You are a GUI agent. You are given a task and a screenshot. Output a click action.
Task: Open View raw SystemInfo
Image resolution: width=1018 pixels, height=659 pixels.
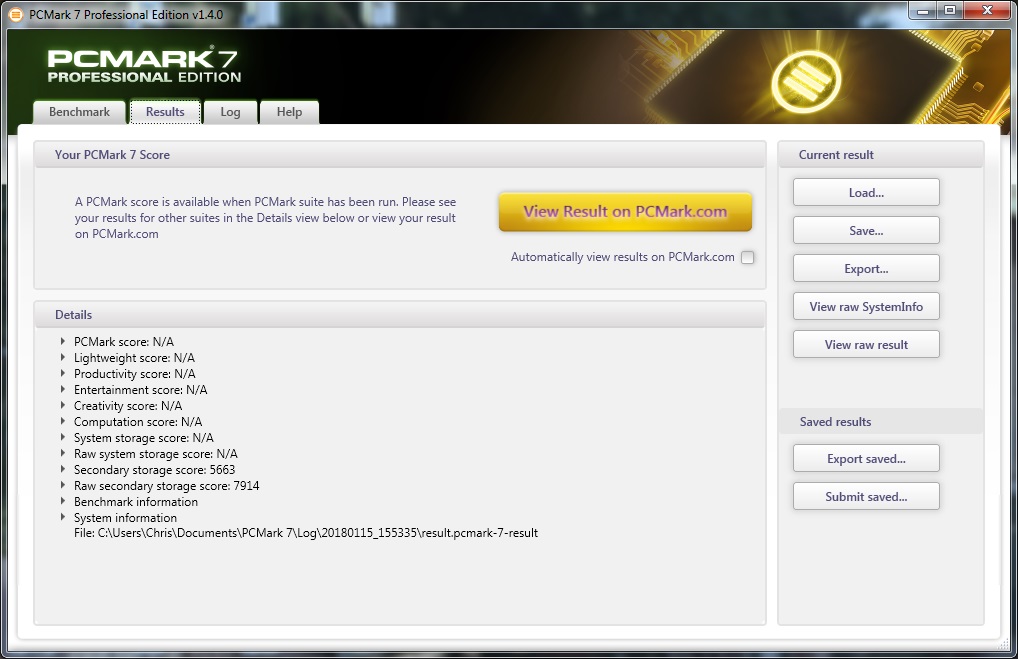[x=866, y=306]
